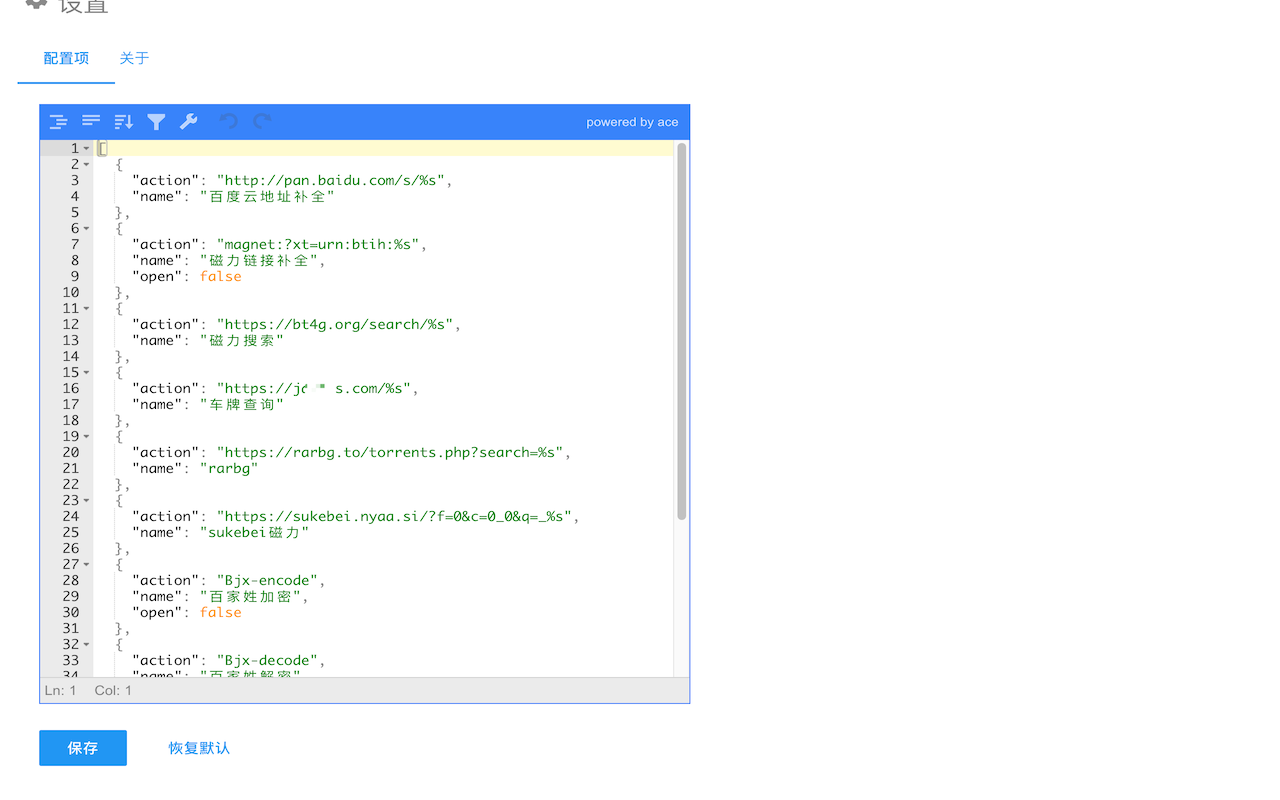Save settings with the 保存 button

pyautogui.click(x=83, y=748)
